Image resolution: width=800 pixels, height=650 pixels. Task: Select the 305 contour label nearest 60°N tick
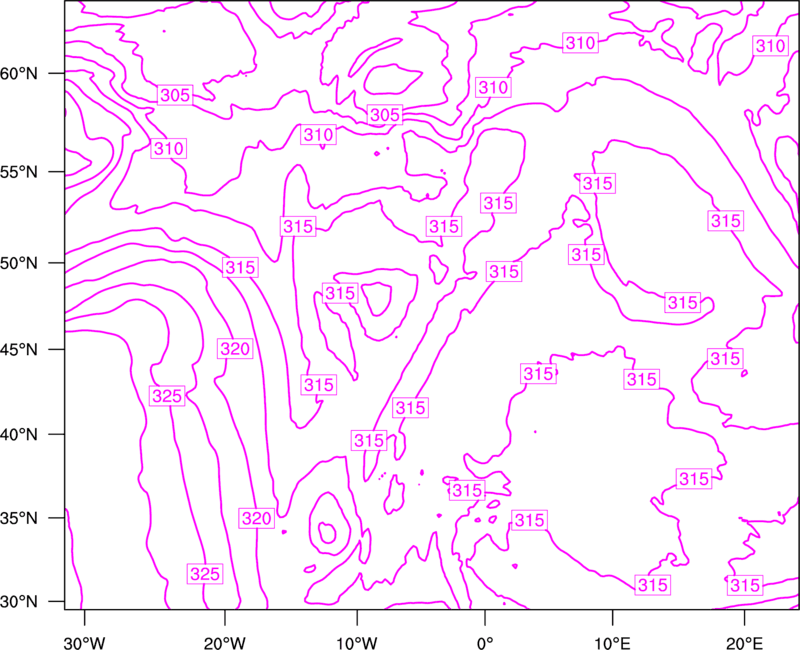[175, 95]
